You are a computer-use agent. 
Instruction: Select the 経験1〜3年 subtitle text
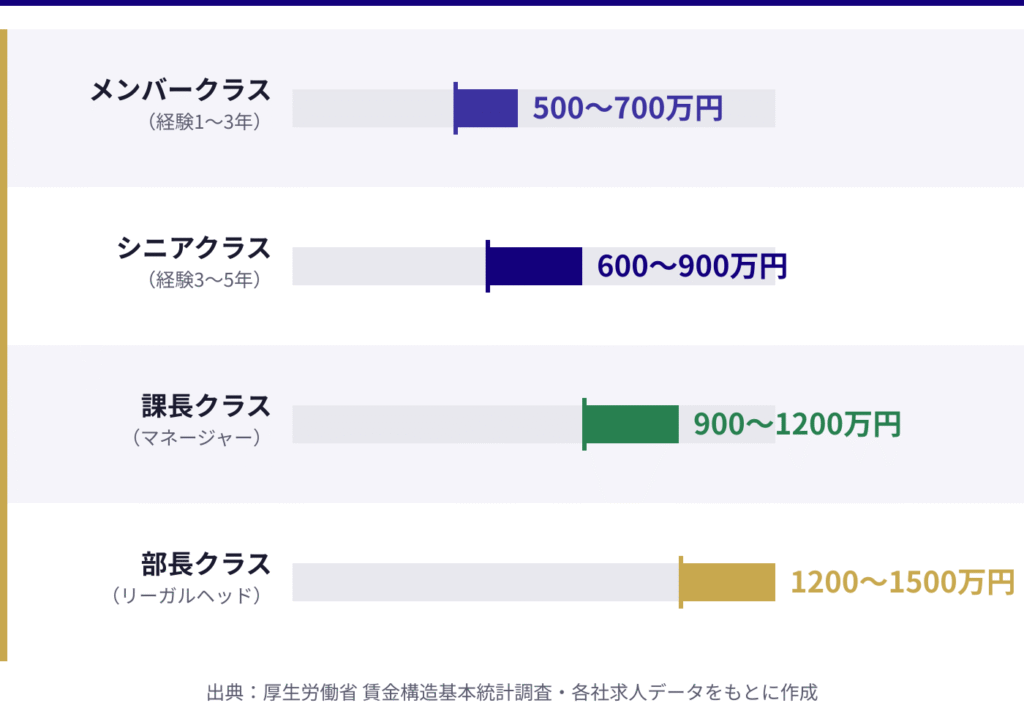pos(206,124)
